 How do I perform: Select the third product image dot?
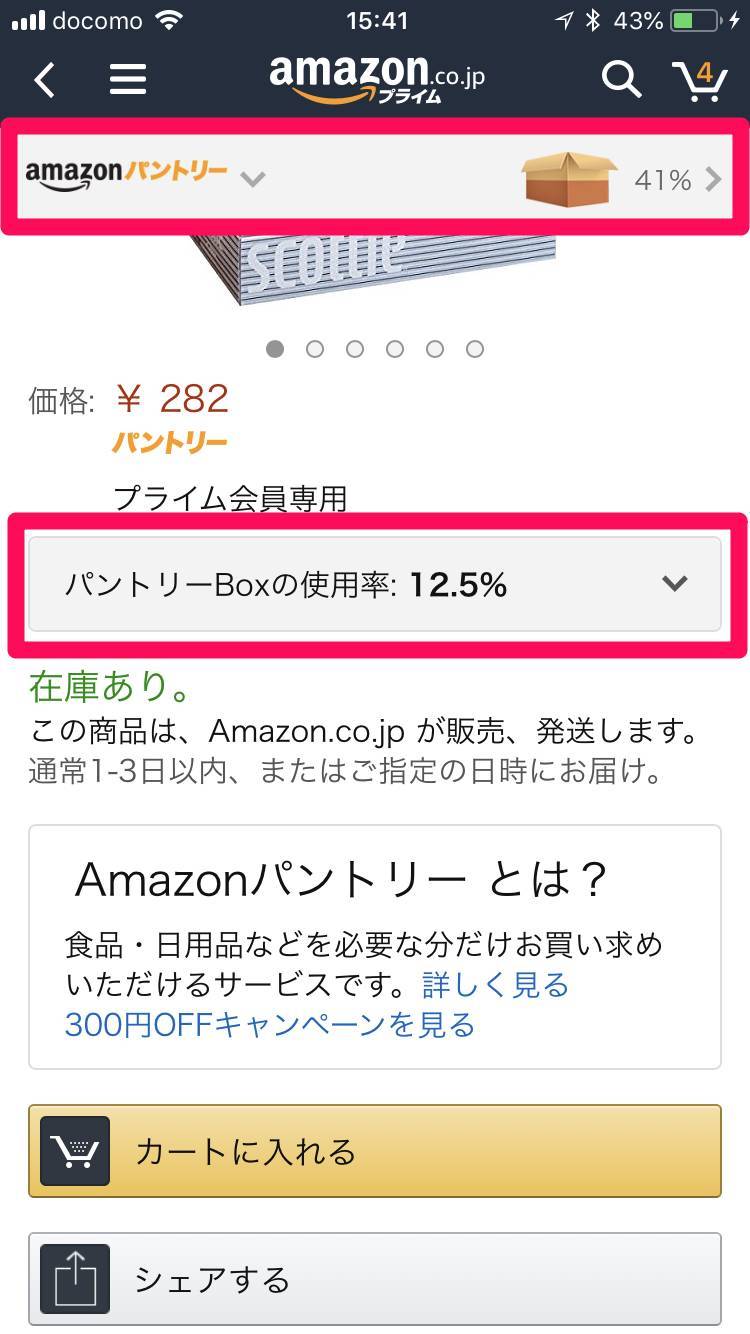pos(355,349)
